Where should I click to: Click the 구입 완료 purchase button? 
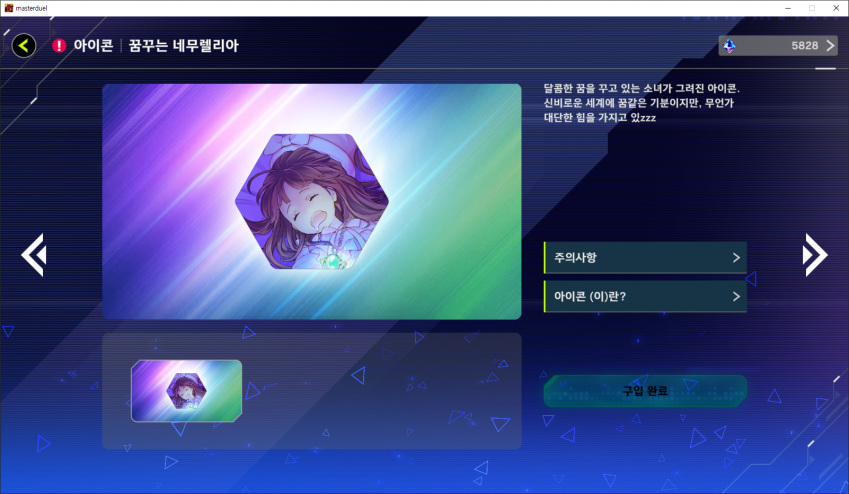coord(645,391)
